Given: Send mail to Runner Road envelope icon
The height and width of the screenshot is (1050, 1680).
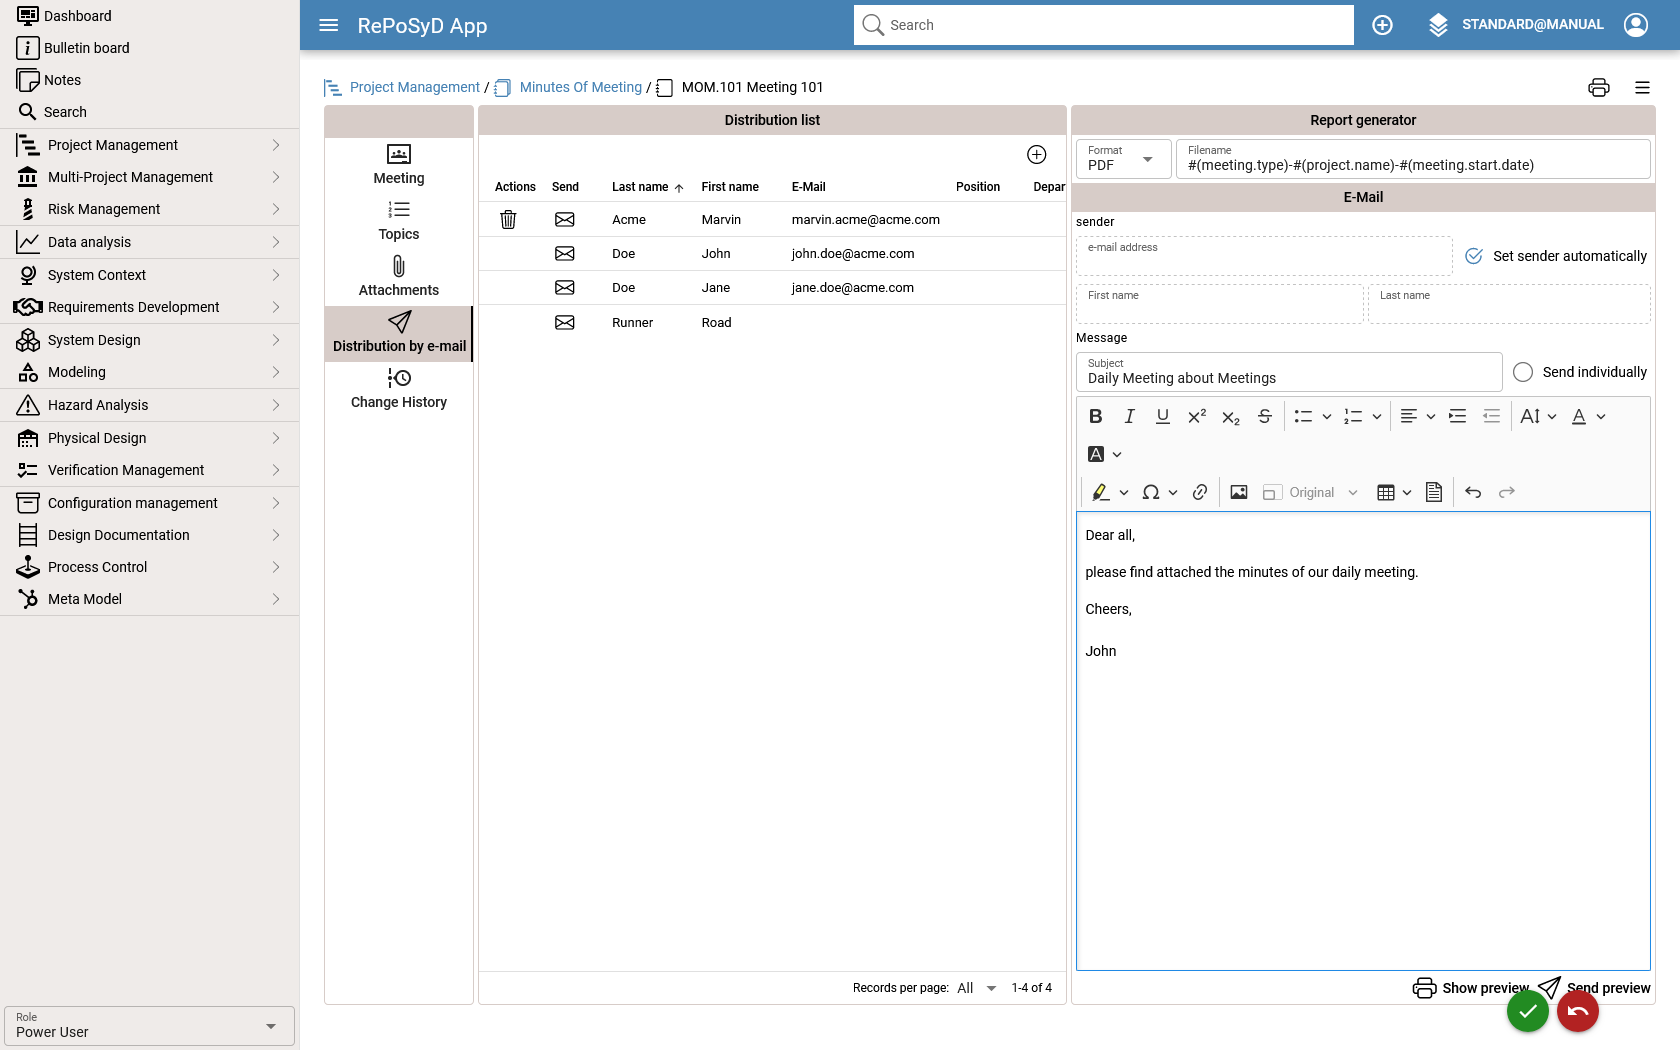Looking at the screenshot, I should (x=565, y=322).
